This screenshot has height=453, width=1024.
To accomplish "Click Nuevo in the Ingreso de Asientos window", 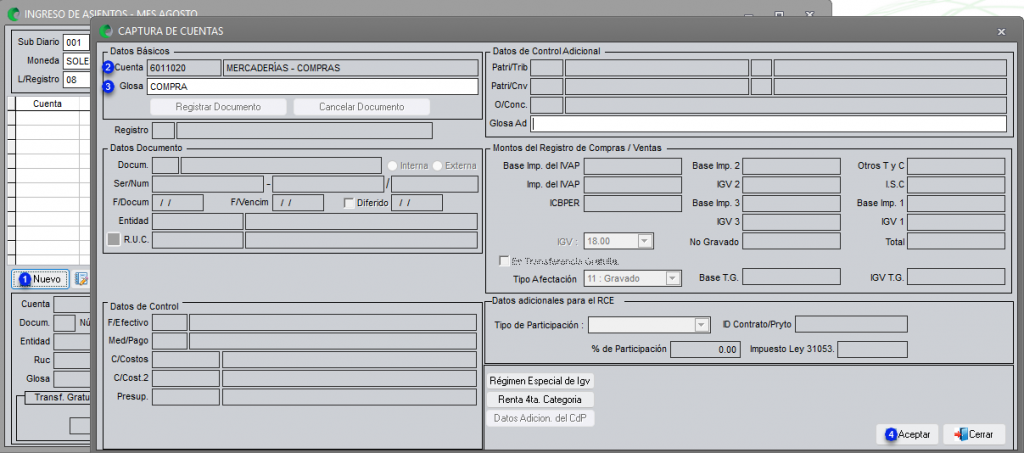I will click(40, 279).
